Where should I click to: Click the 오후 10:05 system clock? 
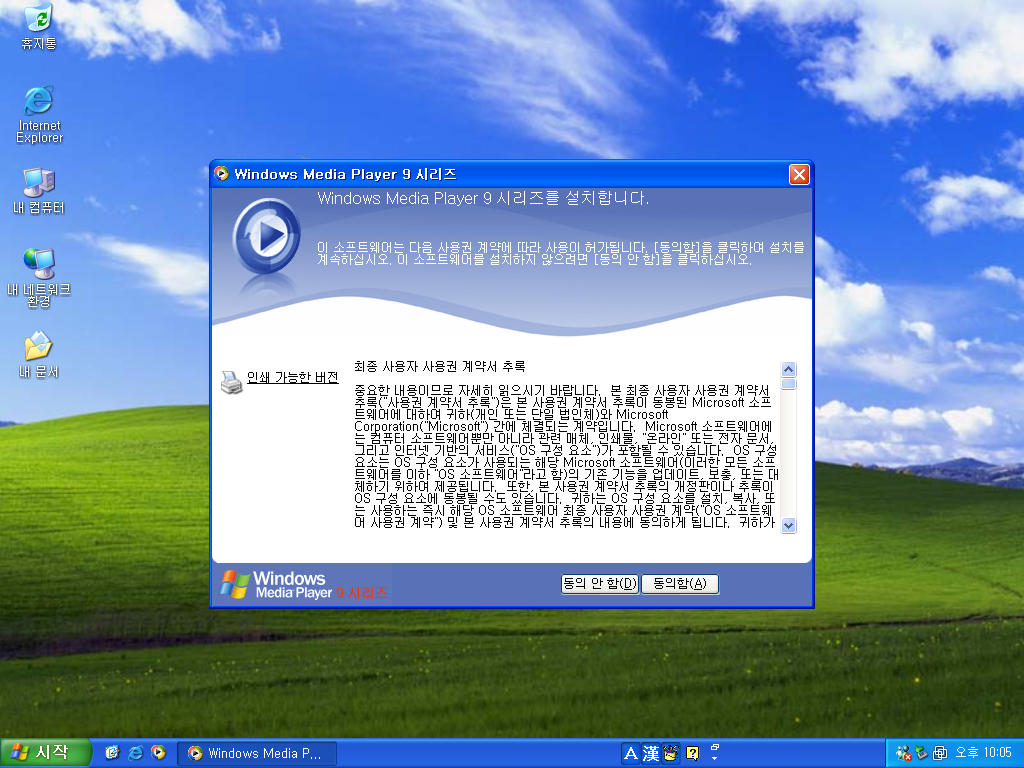point(983,753)
